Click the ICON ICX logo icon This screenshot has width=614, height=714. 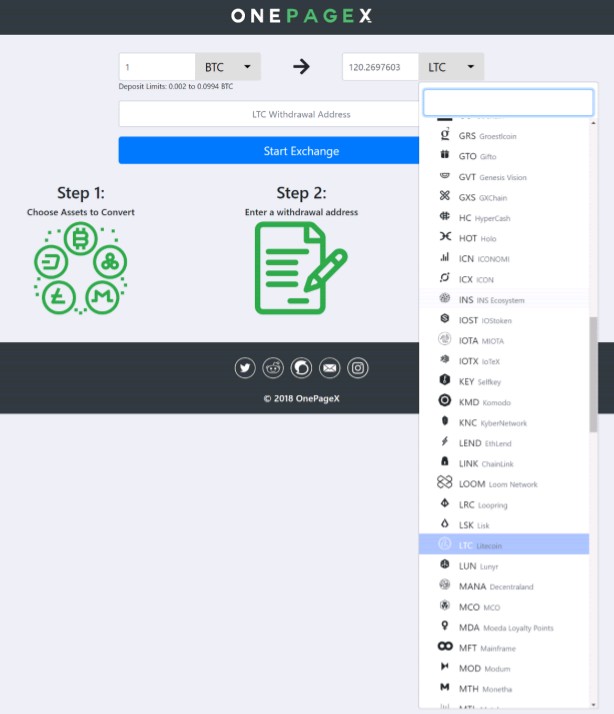pos(445,278)
